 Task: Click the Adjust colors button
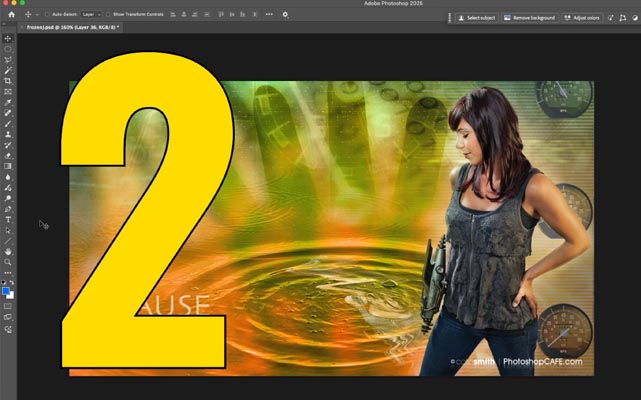point(582,18)
